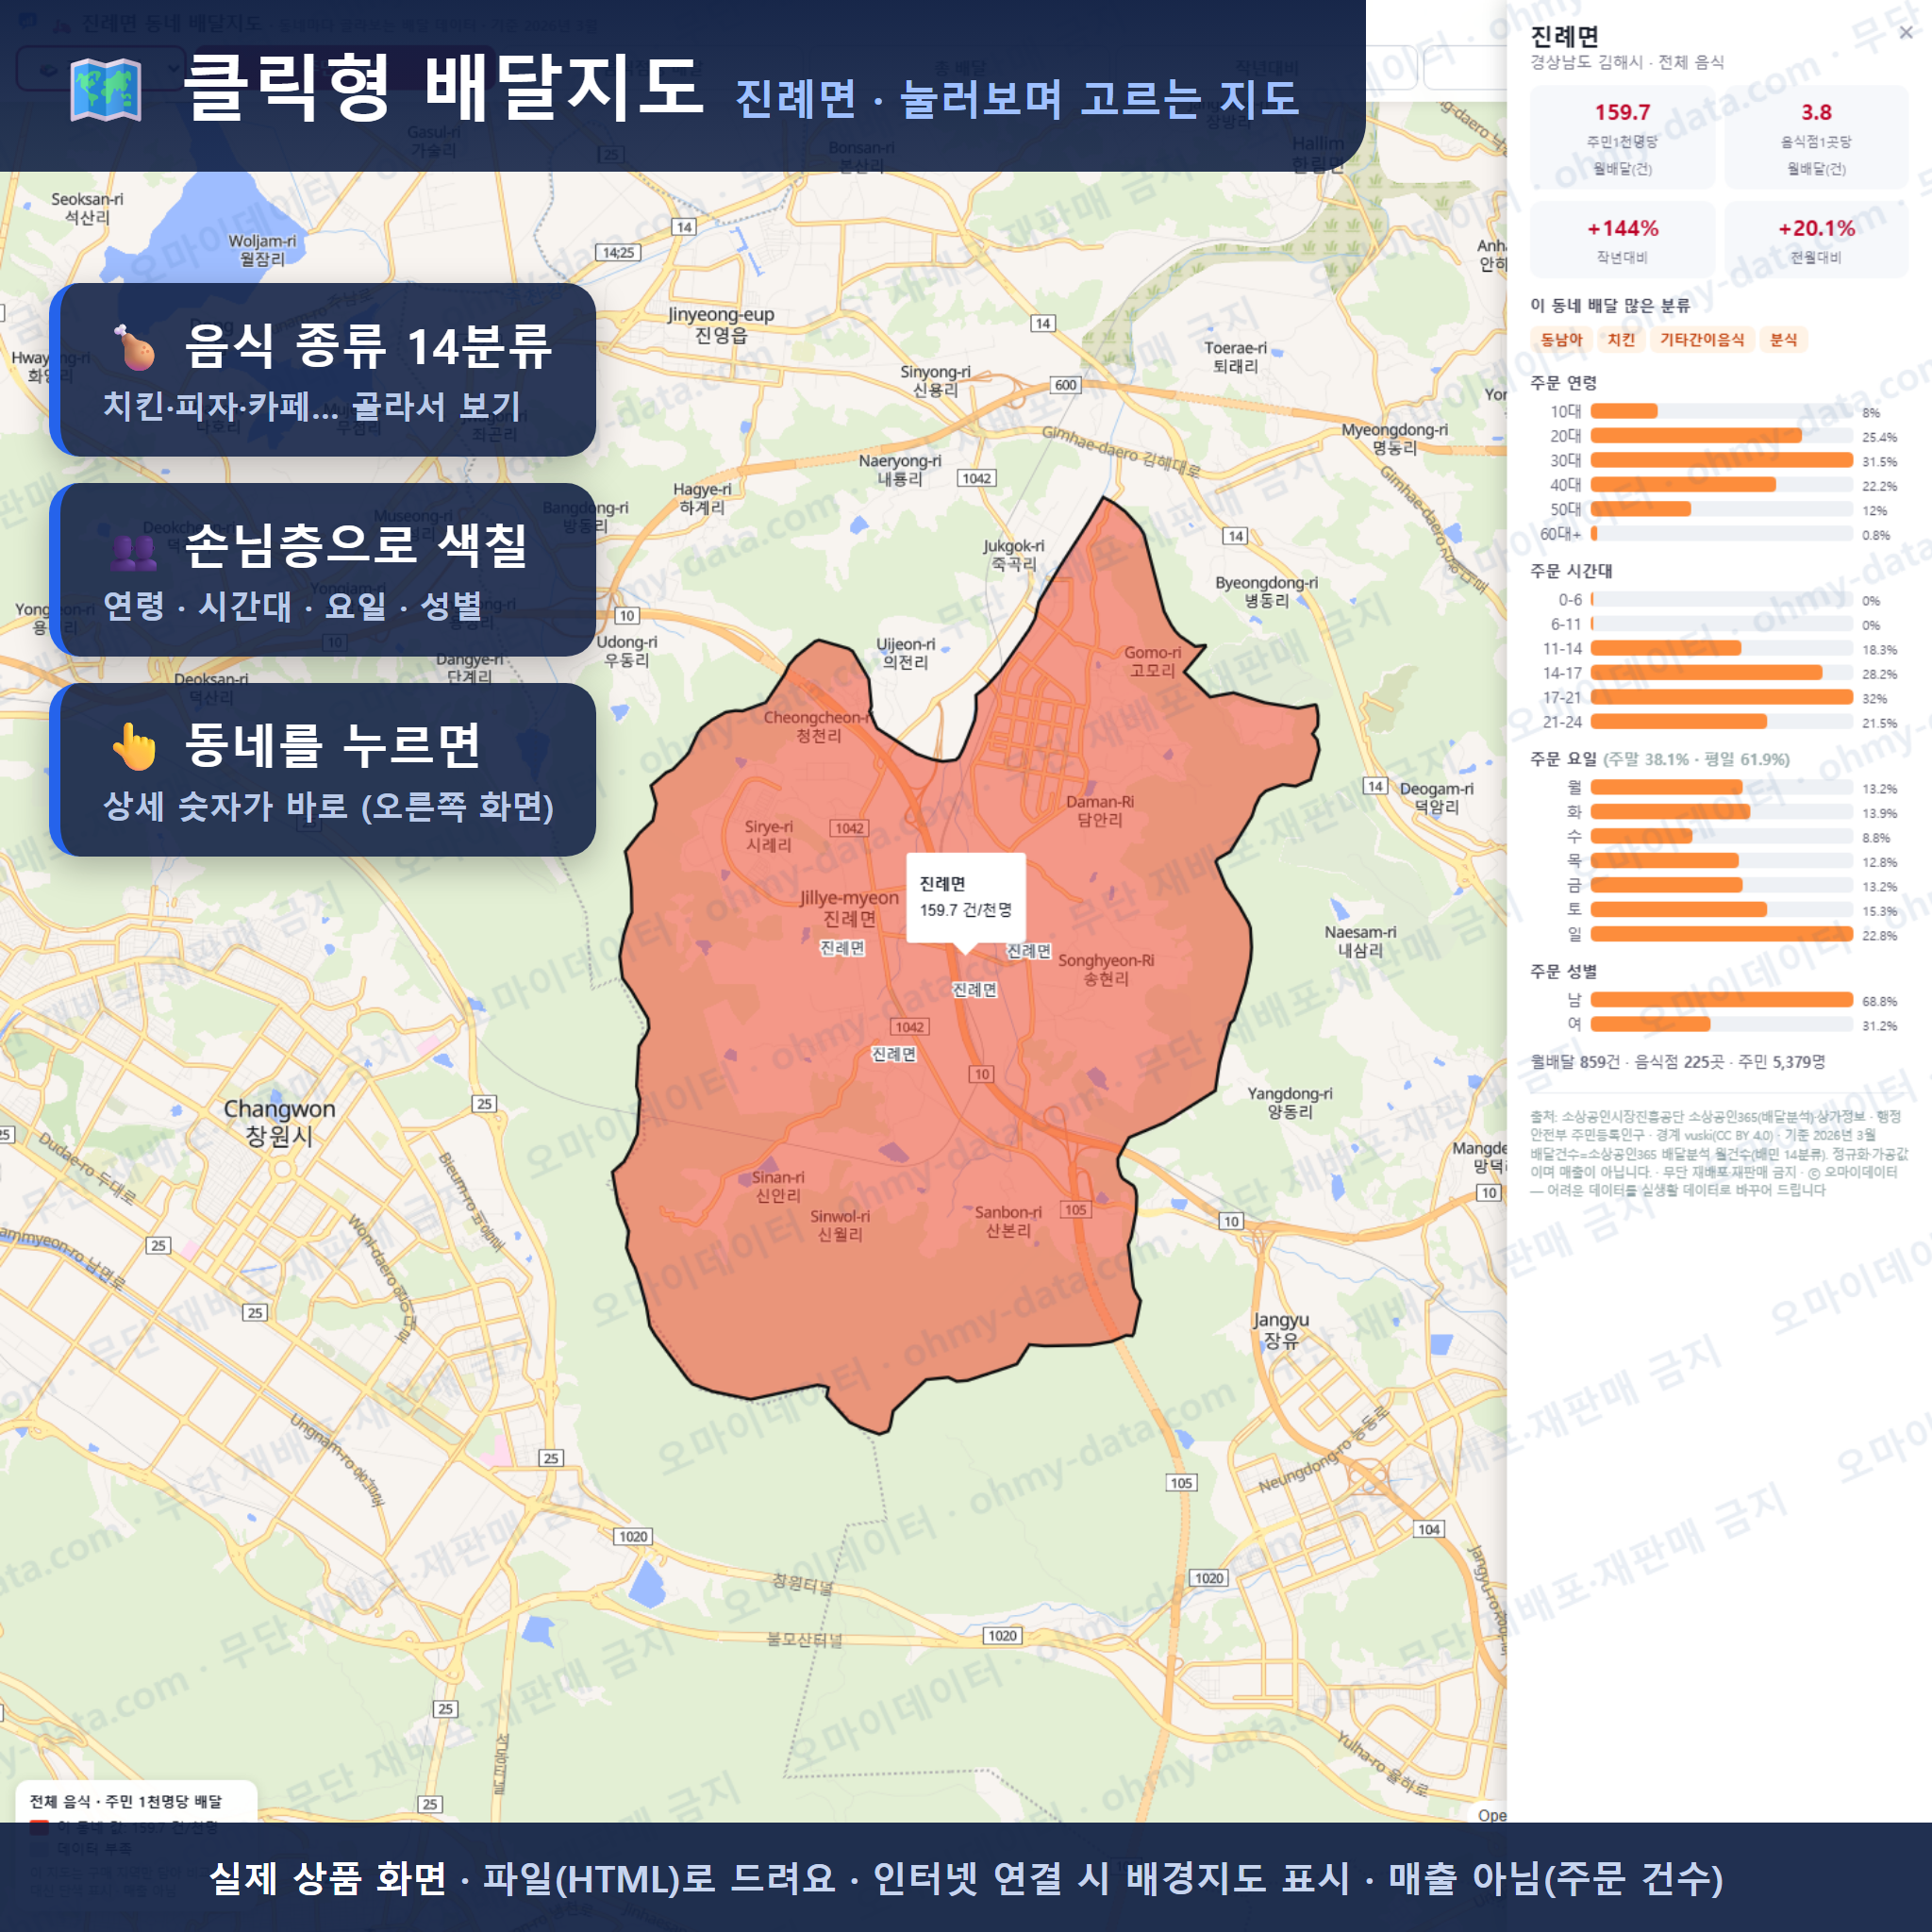Click the 20대 25.4% age bar
Image resolution: width=1932 pixels, height=1932 pixels.
[1720, 436]
